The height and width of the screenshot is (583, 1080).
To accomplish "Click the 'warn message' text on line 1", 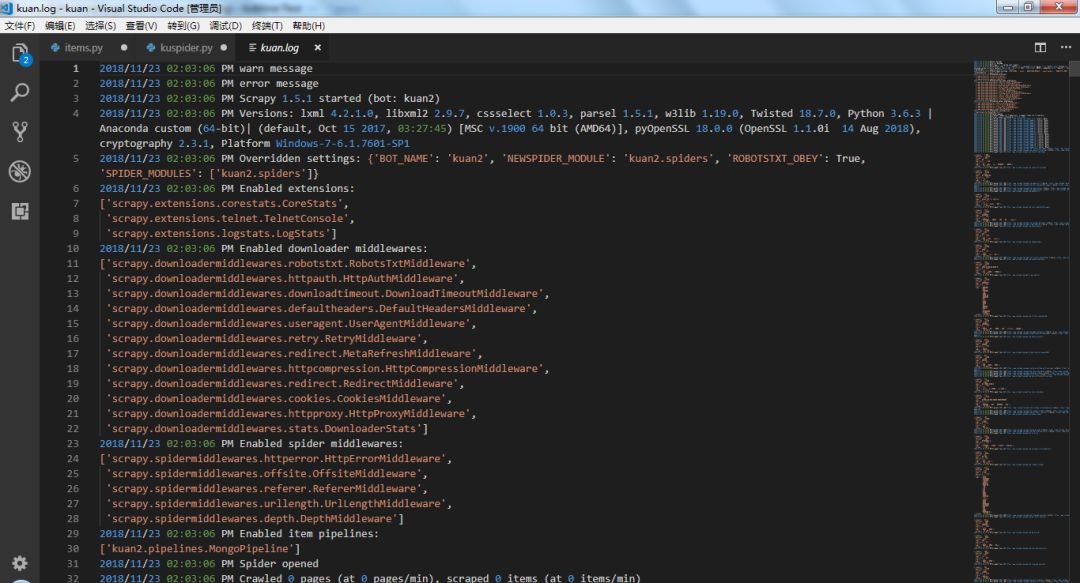I will click(276, 68).
